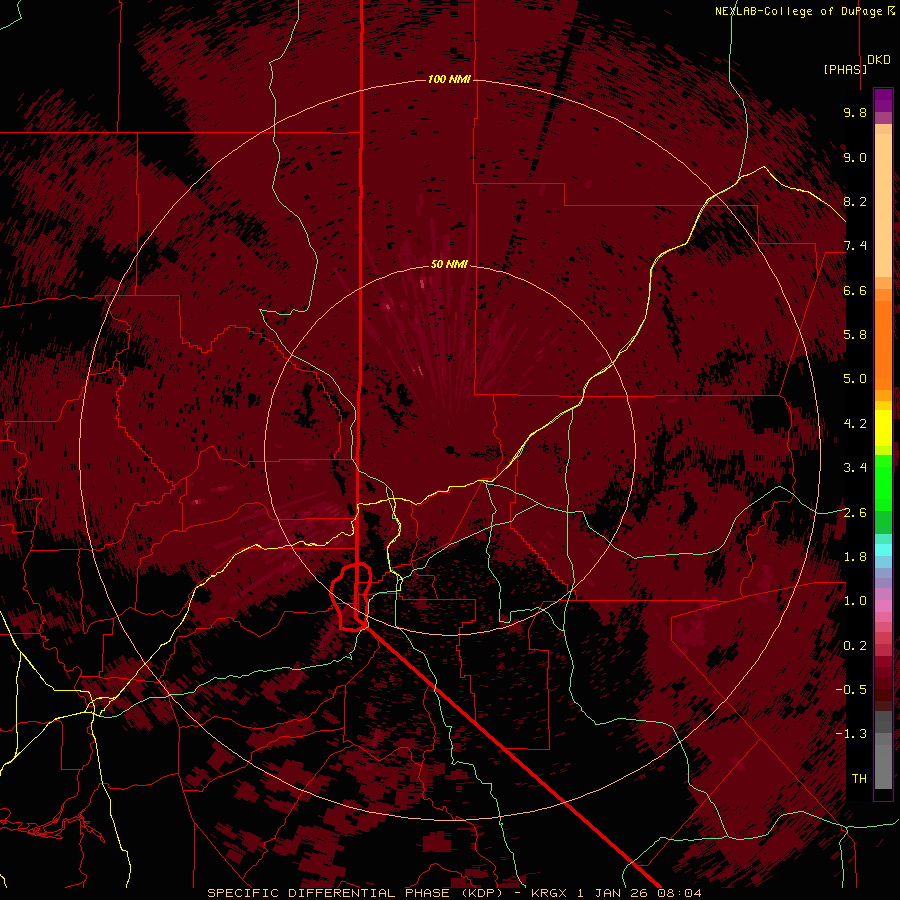This screenshot has width=900, height=900.
Task: Click the 1.8 scale value
Action: tap(855, 557)
